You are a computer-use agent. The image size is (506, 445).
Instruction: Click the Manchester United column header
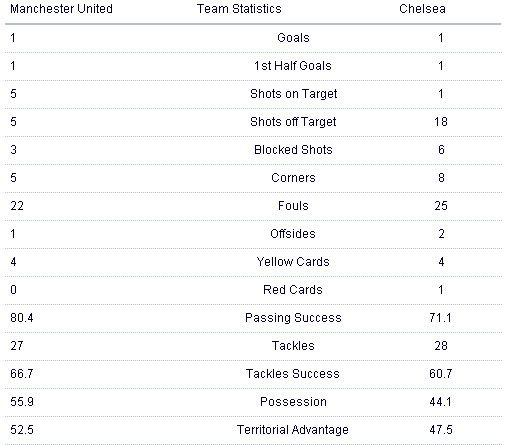click(61, 9)
